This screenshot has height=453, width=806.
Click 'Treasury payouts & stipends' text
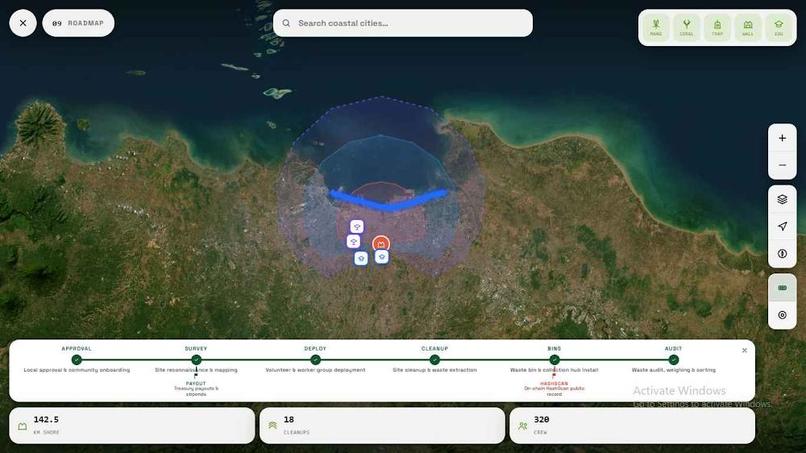196,391
